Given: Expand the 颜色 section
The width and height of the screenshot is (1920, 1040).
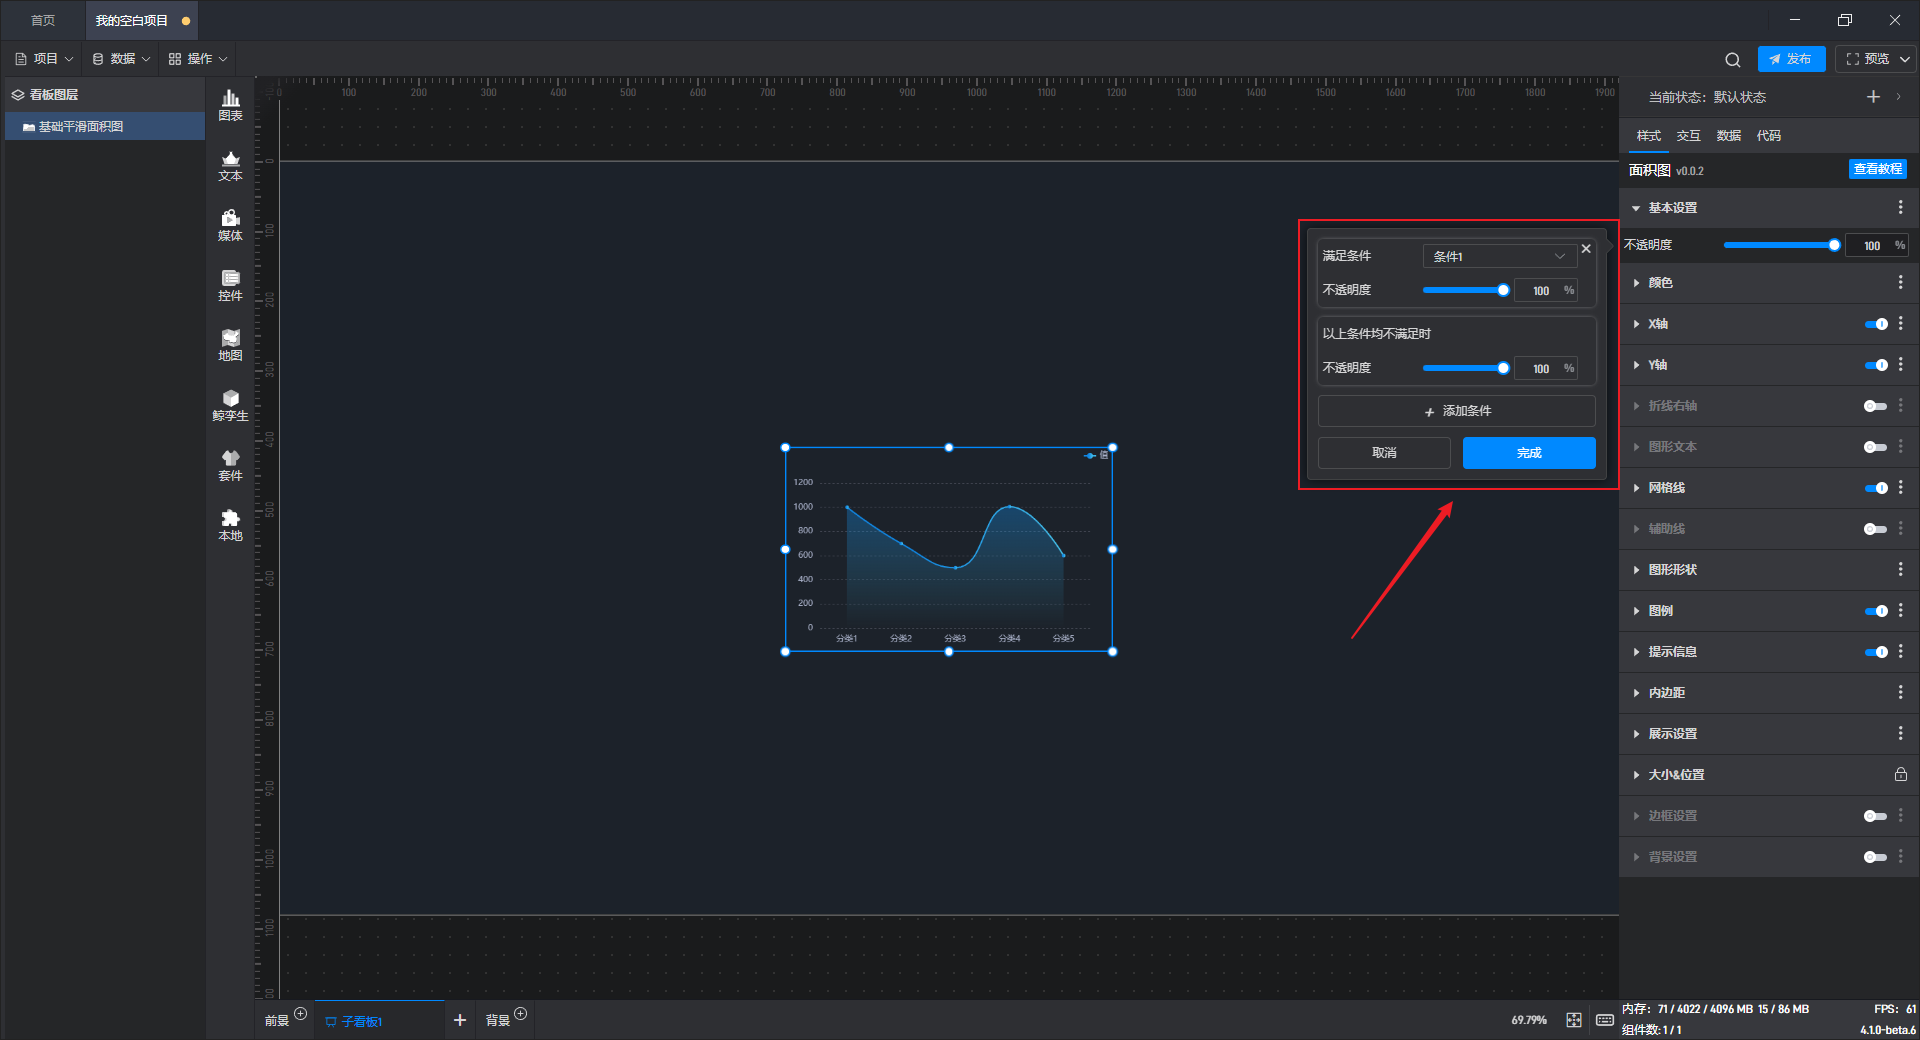Looking at the screenshot, I should 1636,283.
